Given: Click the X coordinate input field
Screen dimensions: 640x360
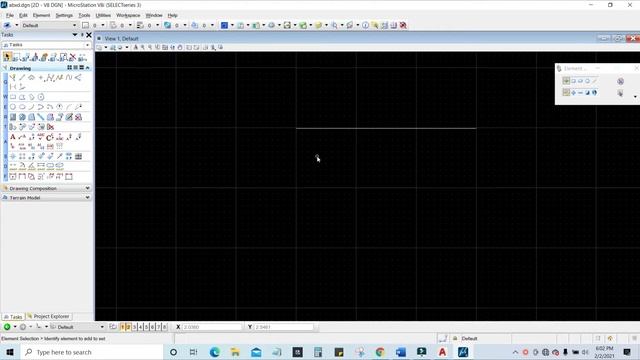Looking at the screenshot, I should point(212,327).
